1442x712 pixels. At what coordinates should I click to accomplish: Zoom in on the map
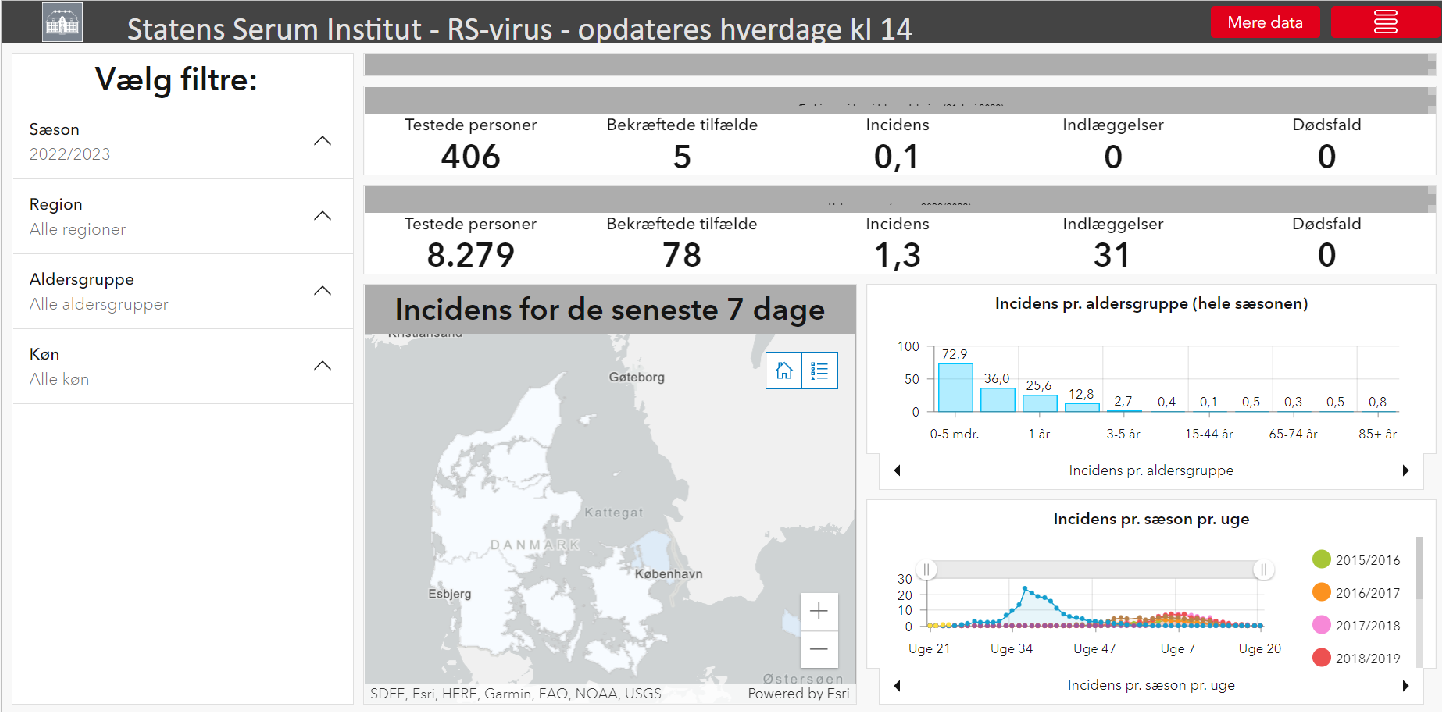(x=819, y=611)
